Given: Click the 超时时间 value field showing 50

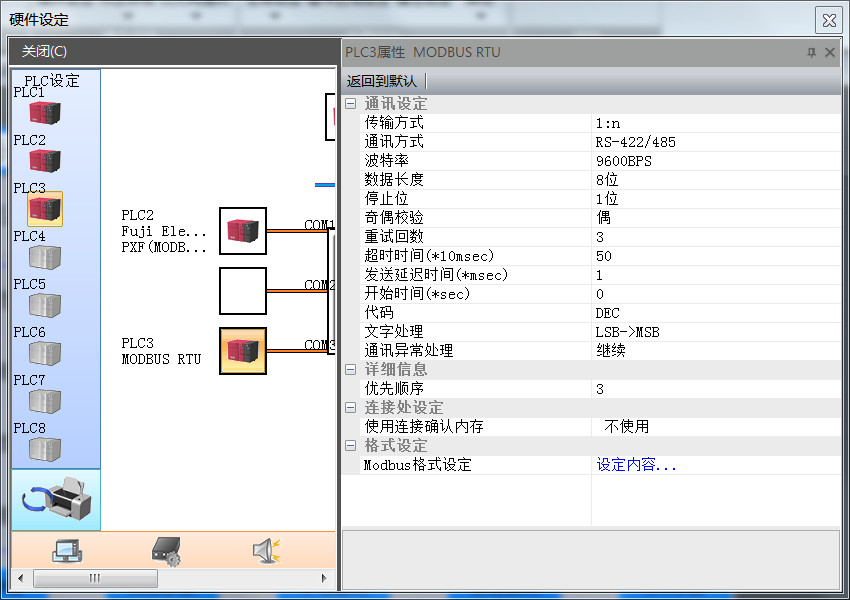Looking at the screenshot, I should pos(716,256).
